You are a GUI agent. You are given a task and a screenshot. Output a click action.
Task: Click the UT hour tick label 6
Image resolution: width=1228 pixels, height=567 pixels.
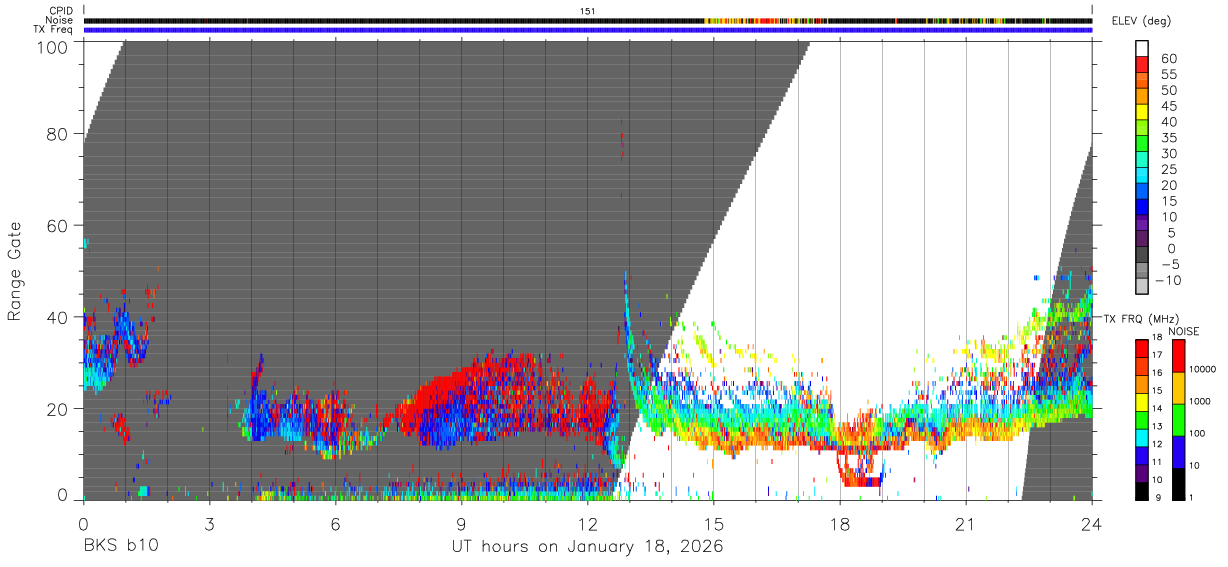coord(335,523)
